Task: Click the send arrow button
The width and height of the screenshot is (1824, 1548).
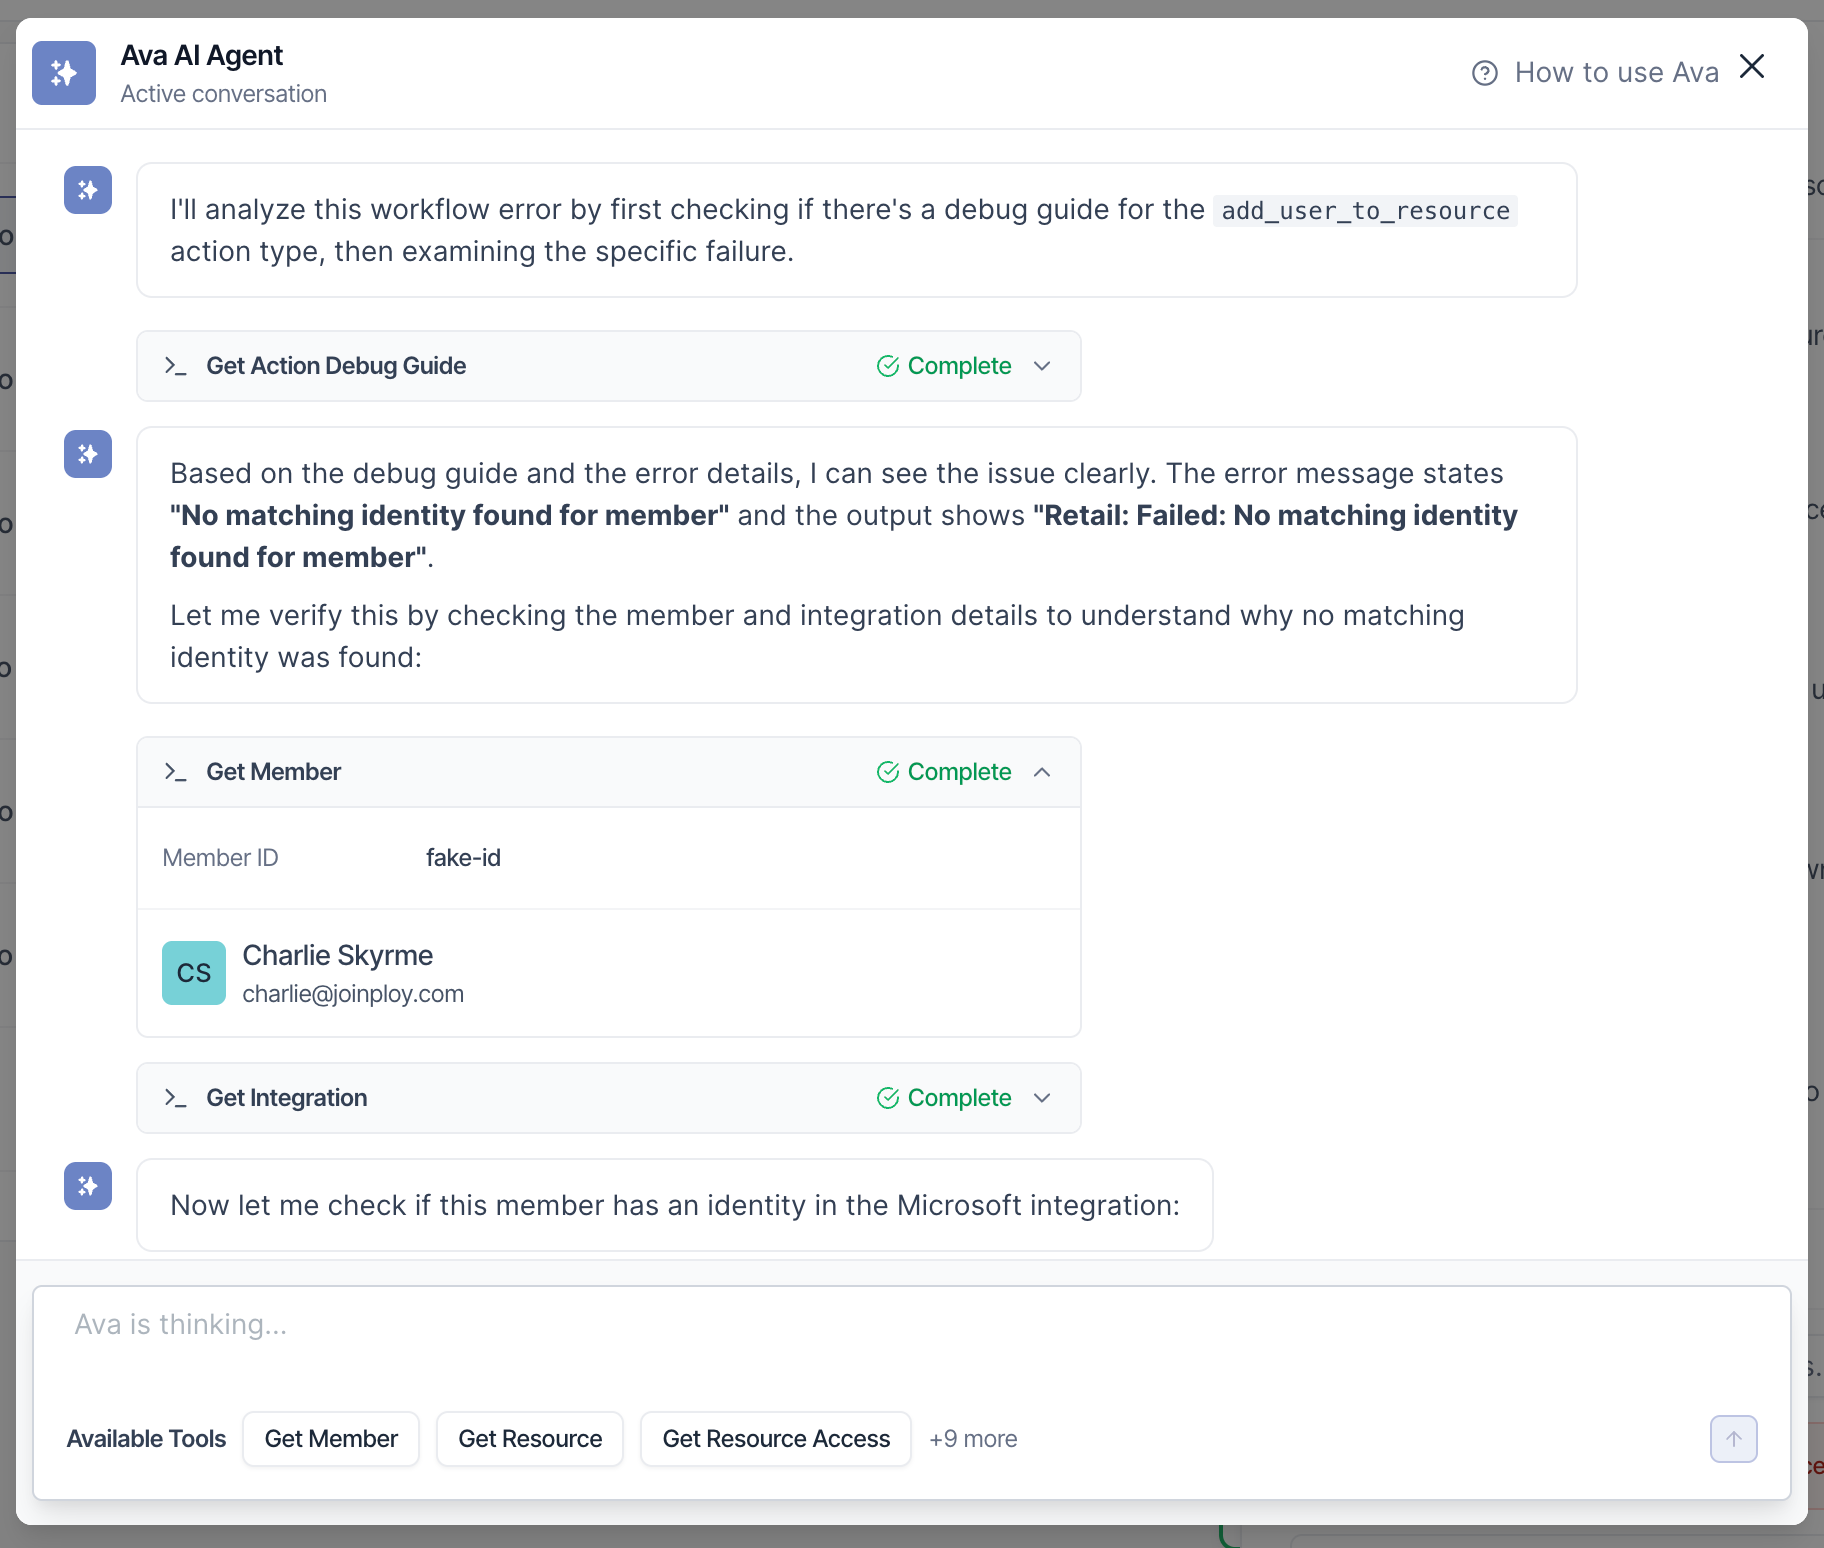Action: tap(1733, 1439)
